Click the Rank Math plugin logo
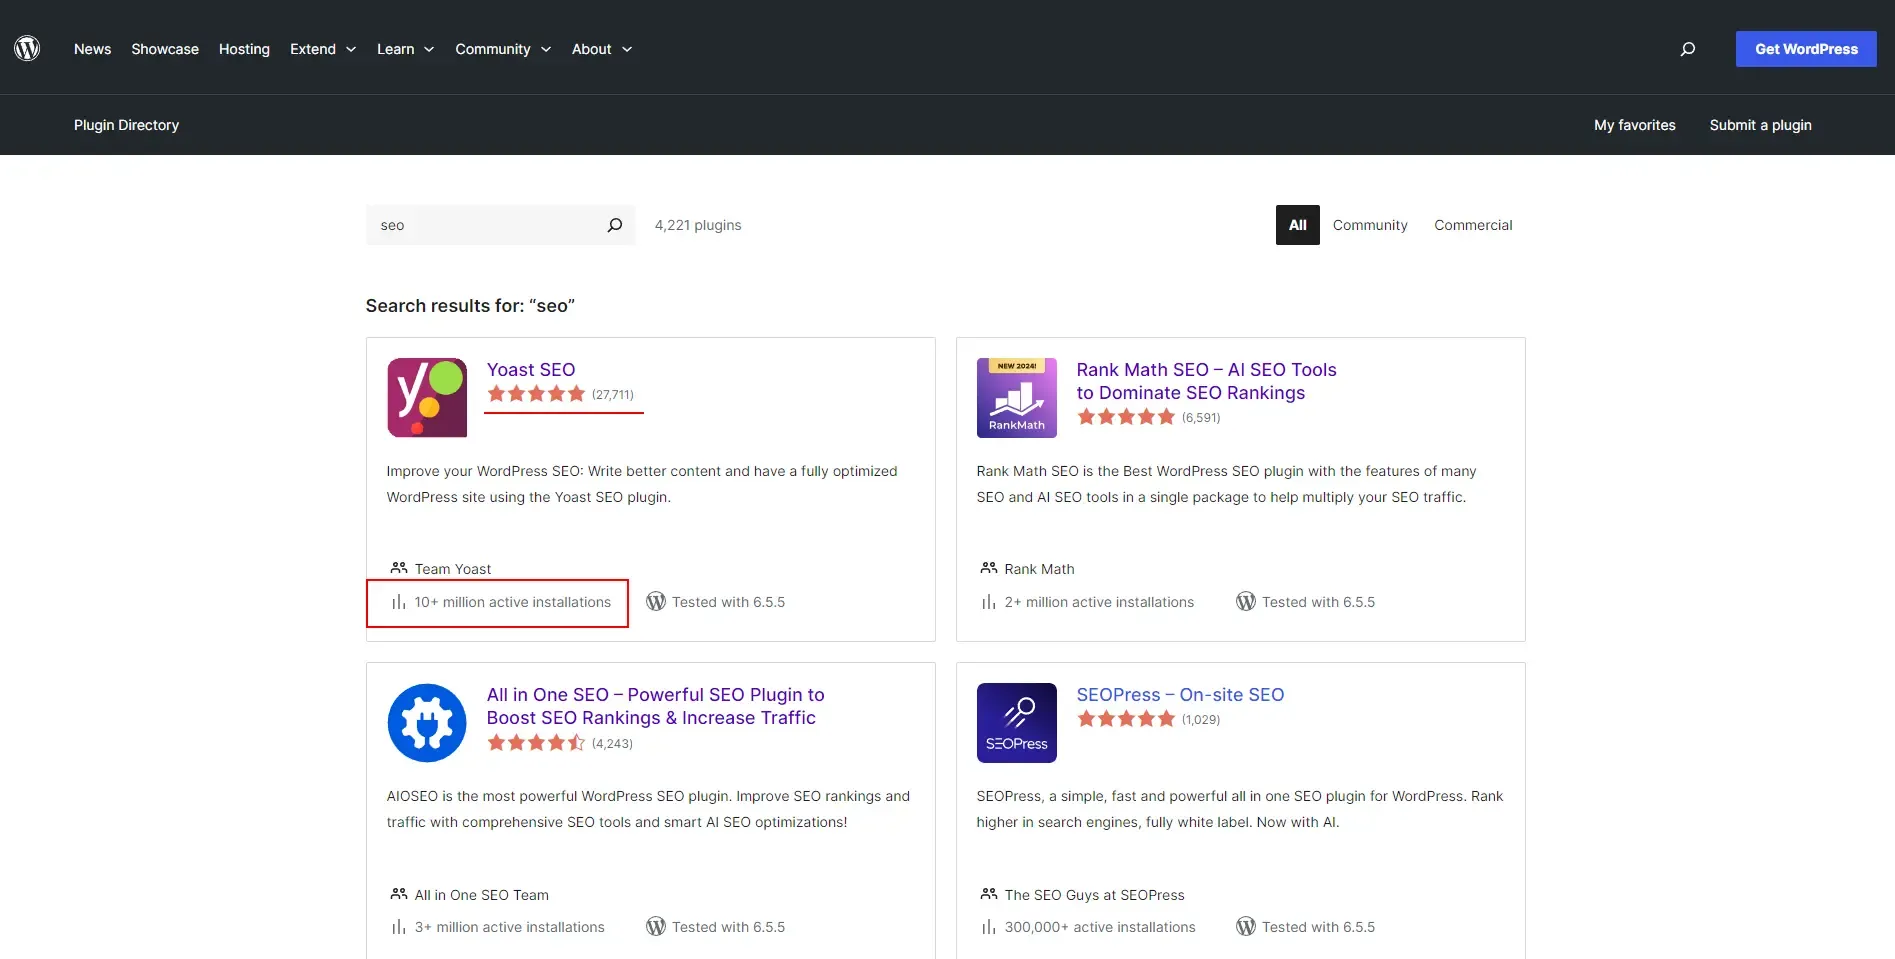Screen dimensions: 1895x959 pyautogui.click(x=1016, y=397)
